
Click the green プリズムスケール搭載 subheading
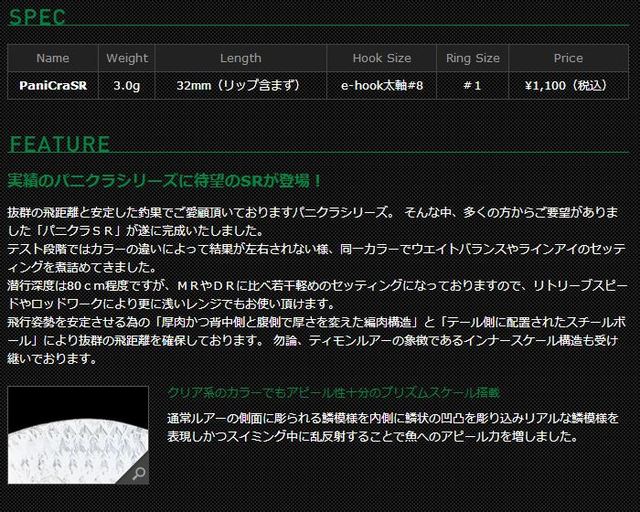[x=334, y=393]
